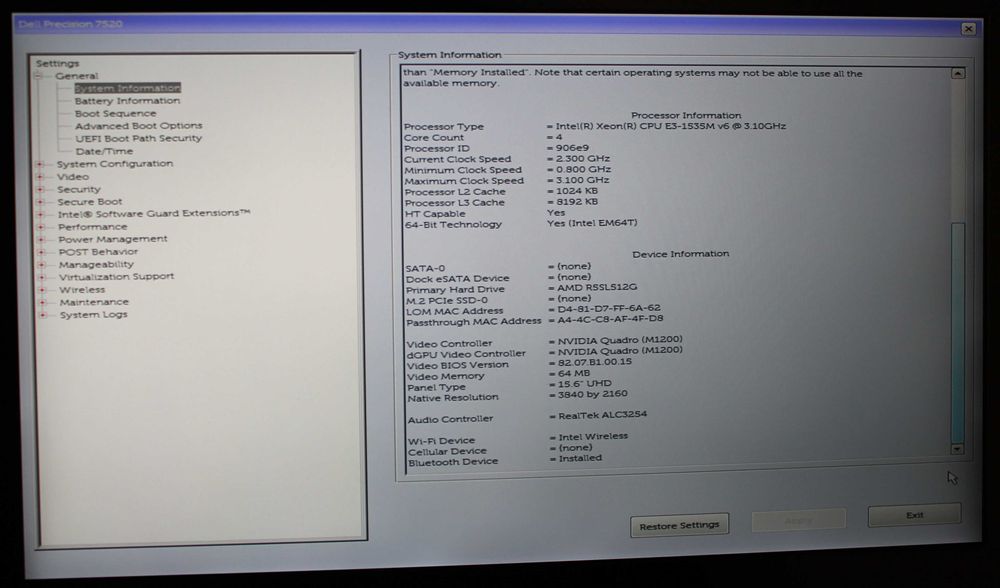Expand the Virtualization Support node
This screenshot has width=1000, height=588.
point(43,277)
